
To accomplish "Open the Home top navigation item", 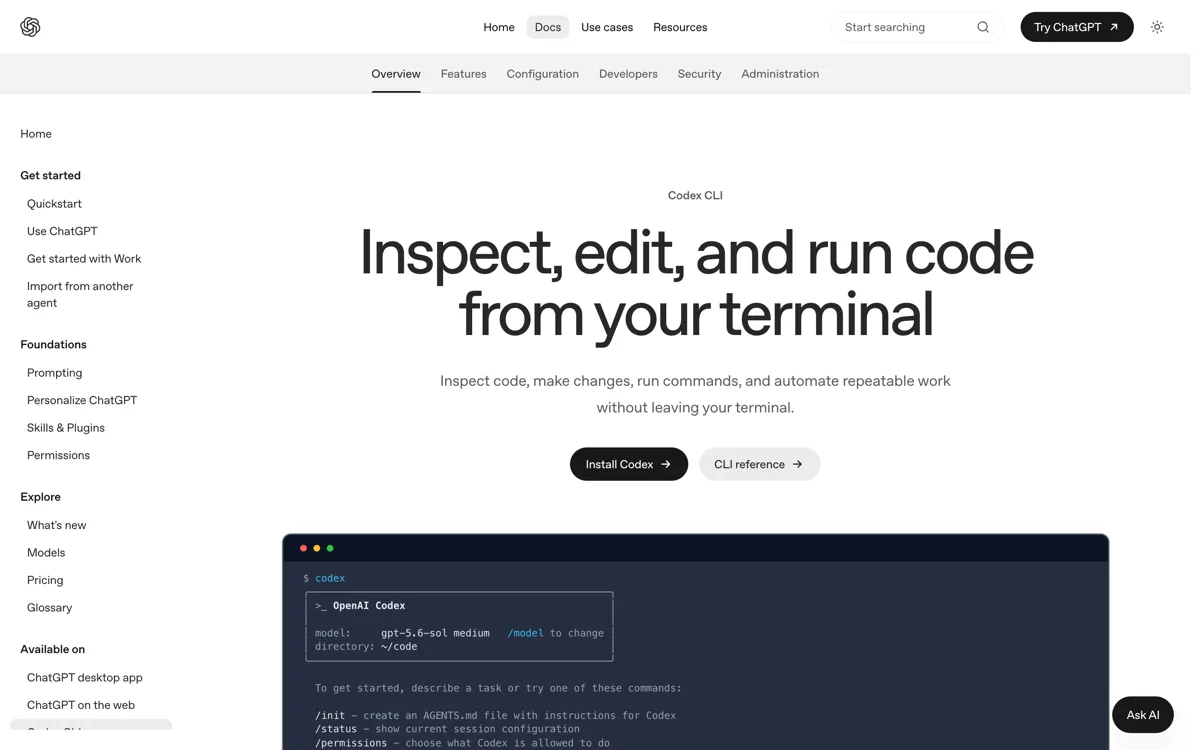I will 499,27.
